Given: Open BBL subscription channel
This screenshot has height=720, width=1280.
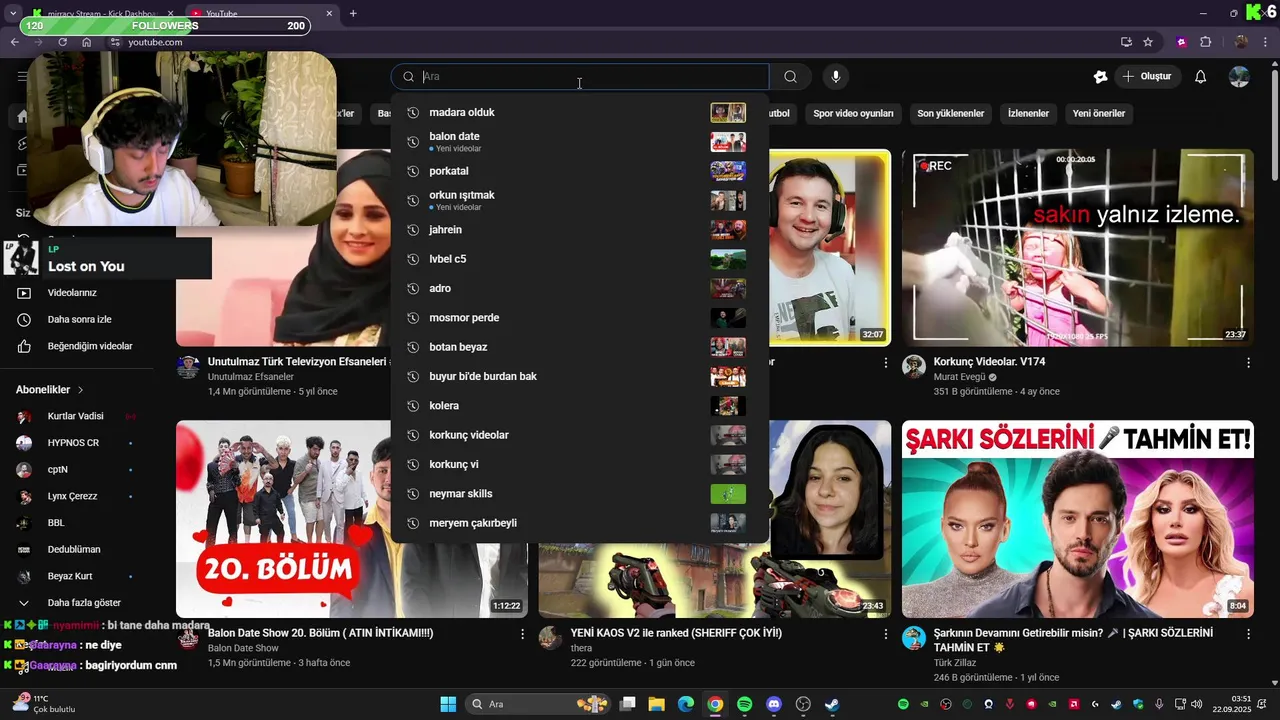Looking at the screenshot, I should pyautogui.click(x=56, y=523).
